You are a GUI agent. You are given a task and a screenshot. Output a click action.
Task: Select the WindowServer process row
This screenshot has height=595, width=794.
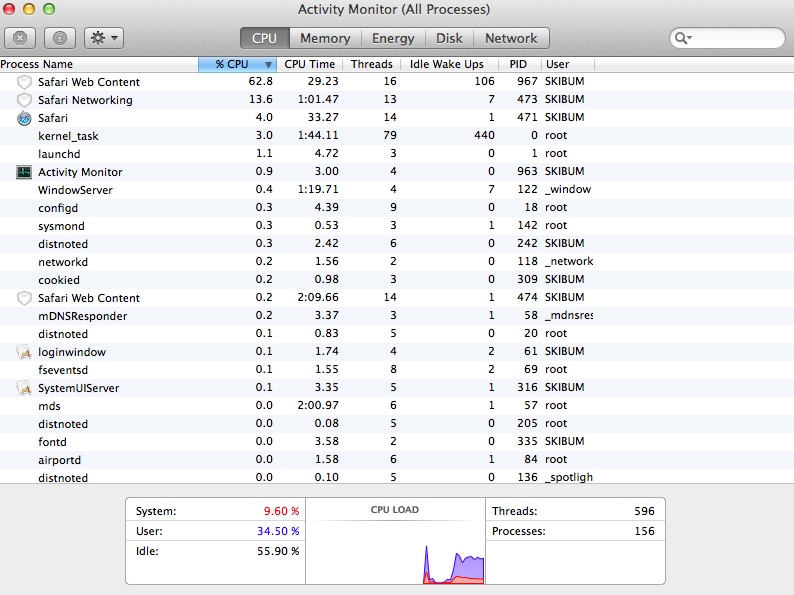click(x=397, y=190)
